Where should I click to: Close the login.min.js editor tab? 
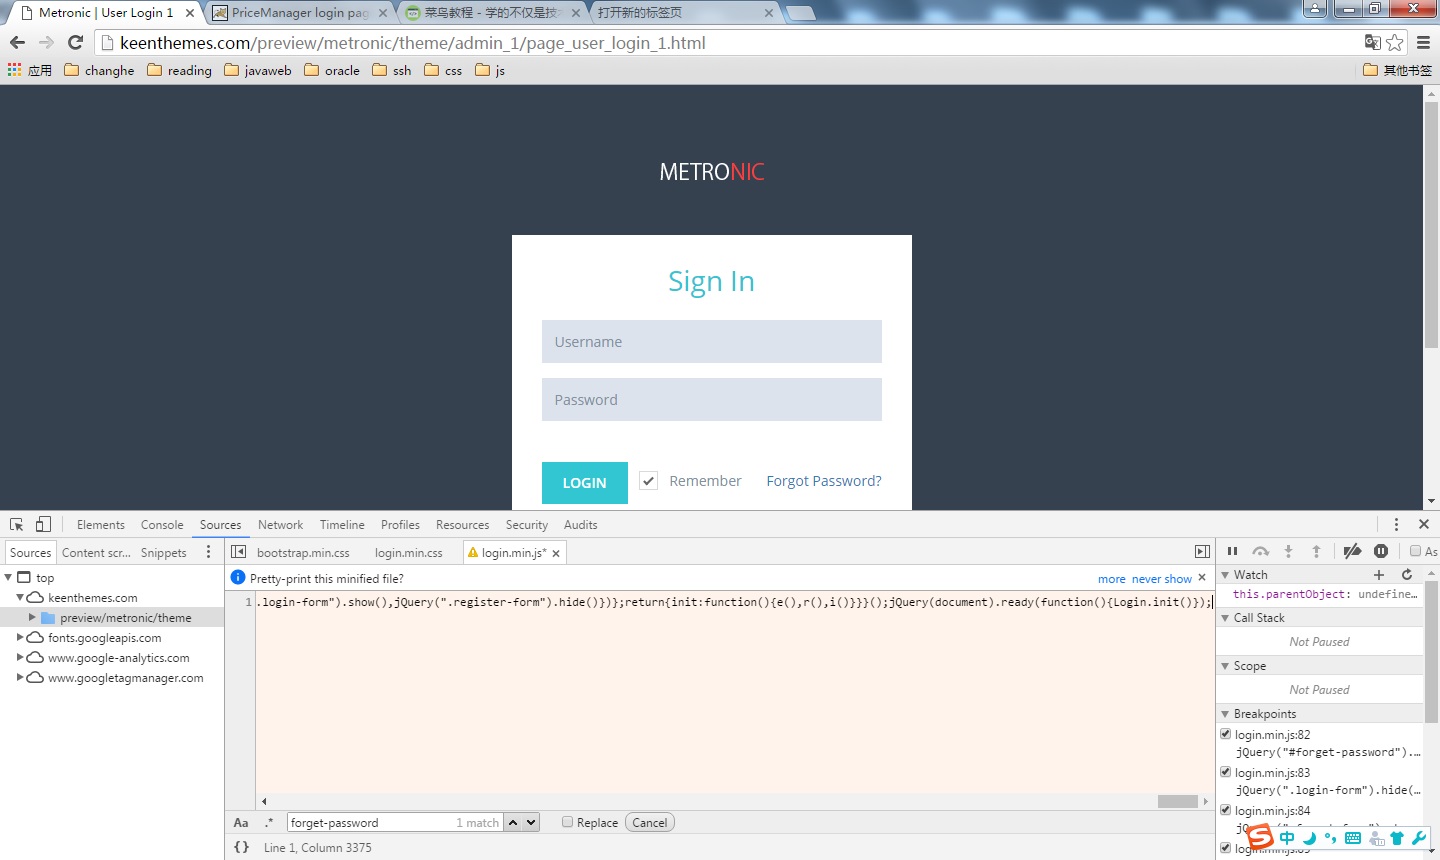556,553
